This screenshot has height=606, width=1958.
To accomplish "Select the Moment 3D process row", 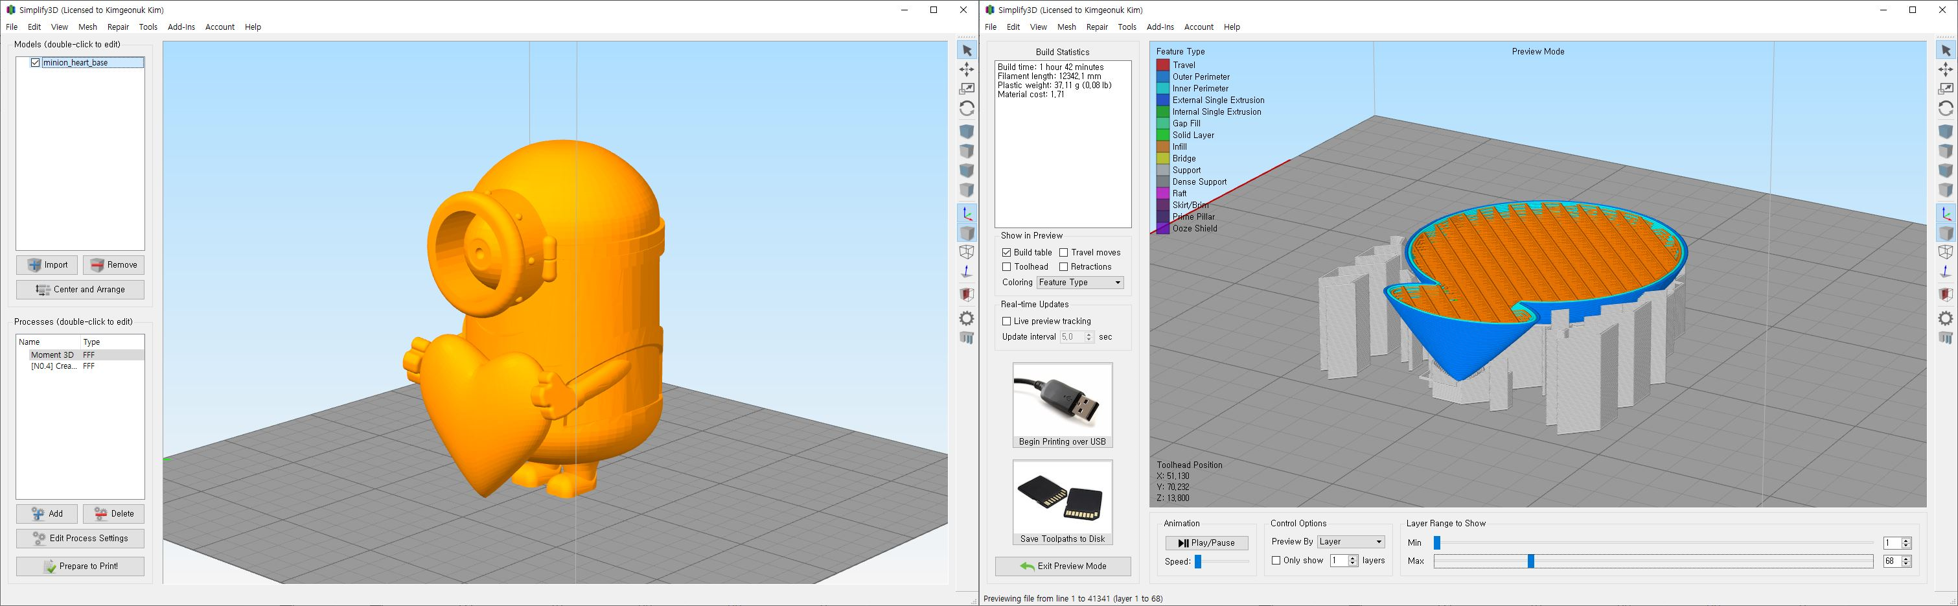I will (80, 355).
